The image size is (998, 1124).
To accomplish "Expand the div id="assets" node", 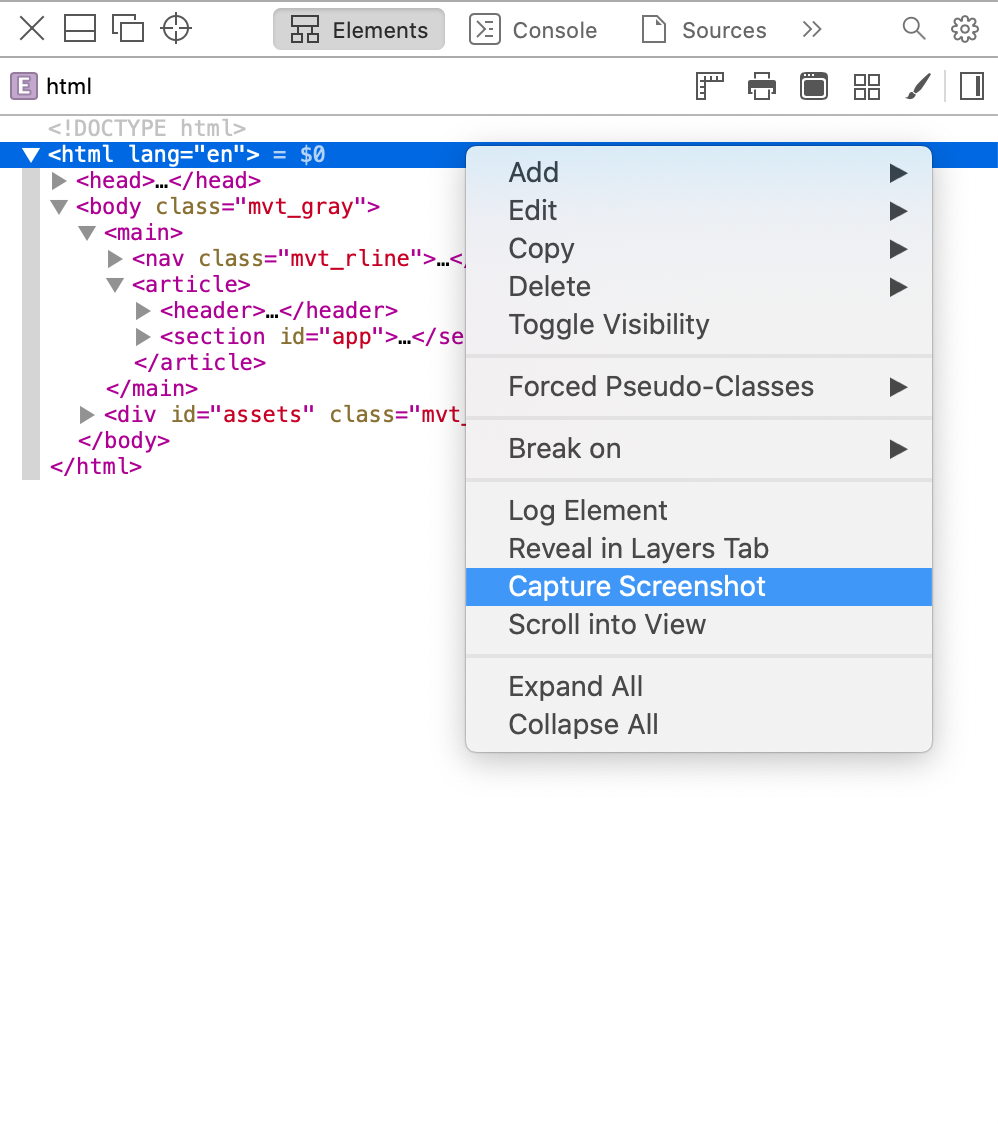I will pyautogui.click(x=87, y=415).
